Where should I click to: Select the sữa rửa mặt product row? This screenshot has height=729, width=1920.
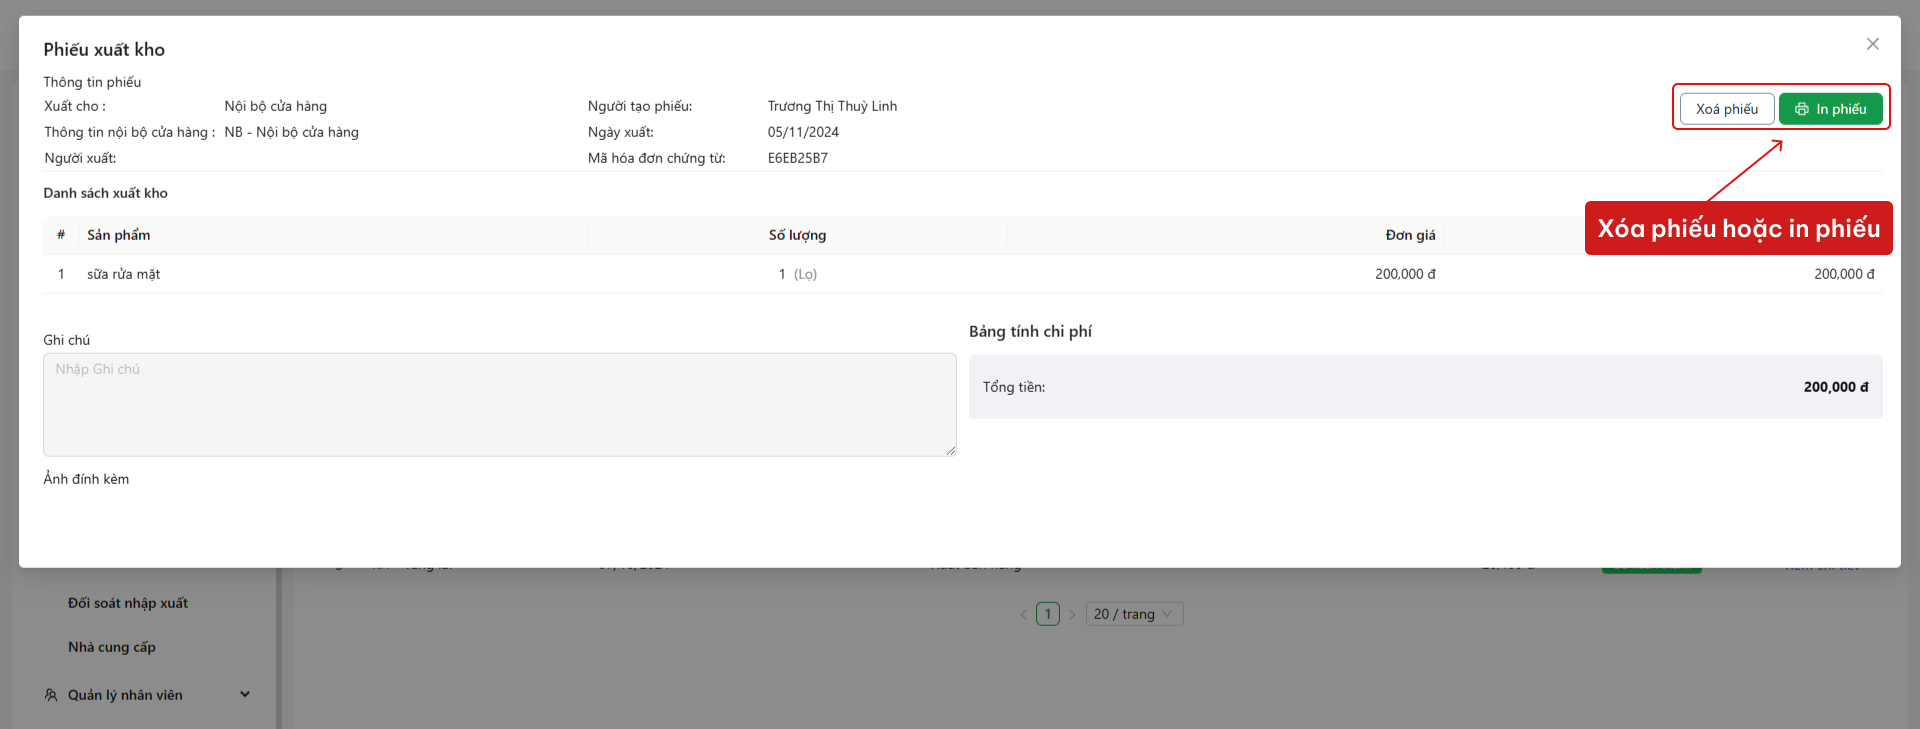[x=123, y=274]
